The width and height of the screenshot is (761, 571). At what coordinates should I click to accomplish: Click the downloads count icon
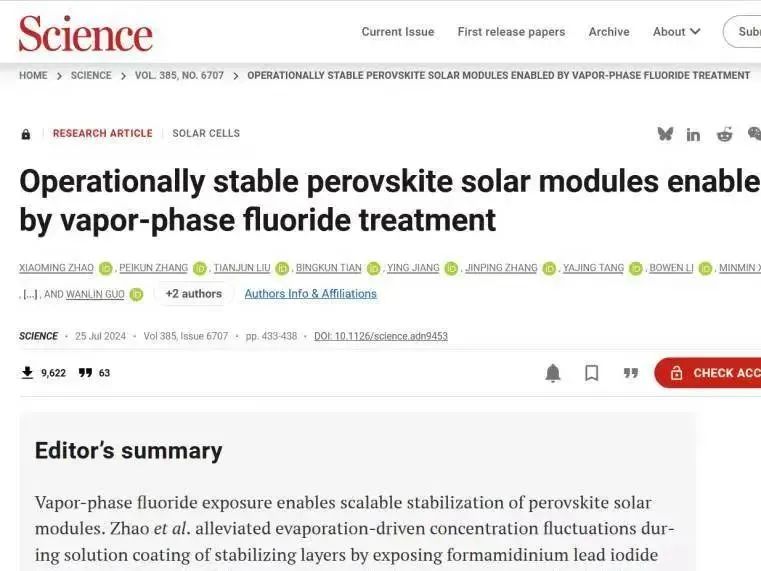click(x=27, y=373)
